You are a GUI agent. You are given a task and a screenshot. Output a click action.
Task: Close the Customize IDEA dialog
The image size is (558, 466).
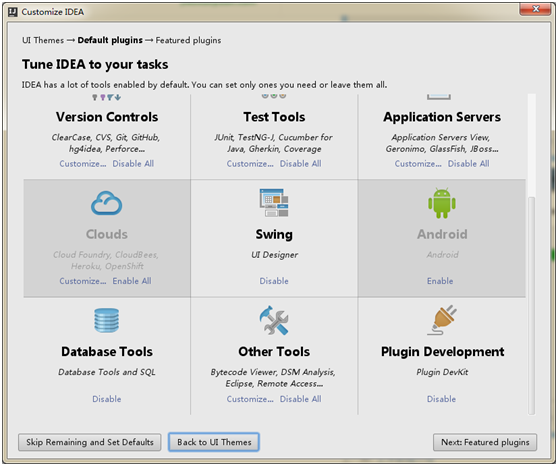536,9
